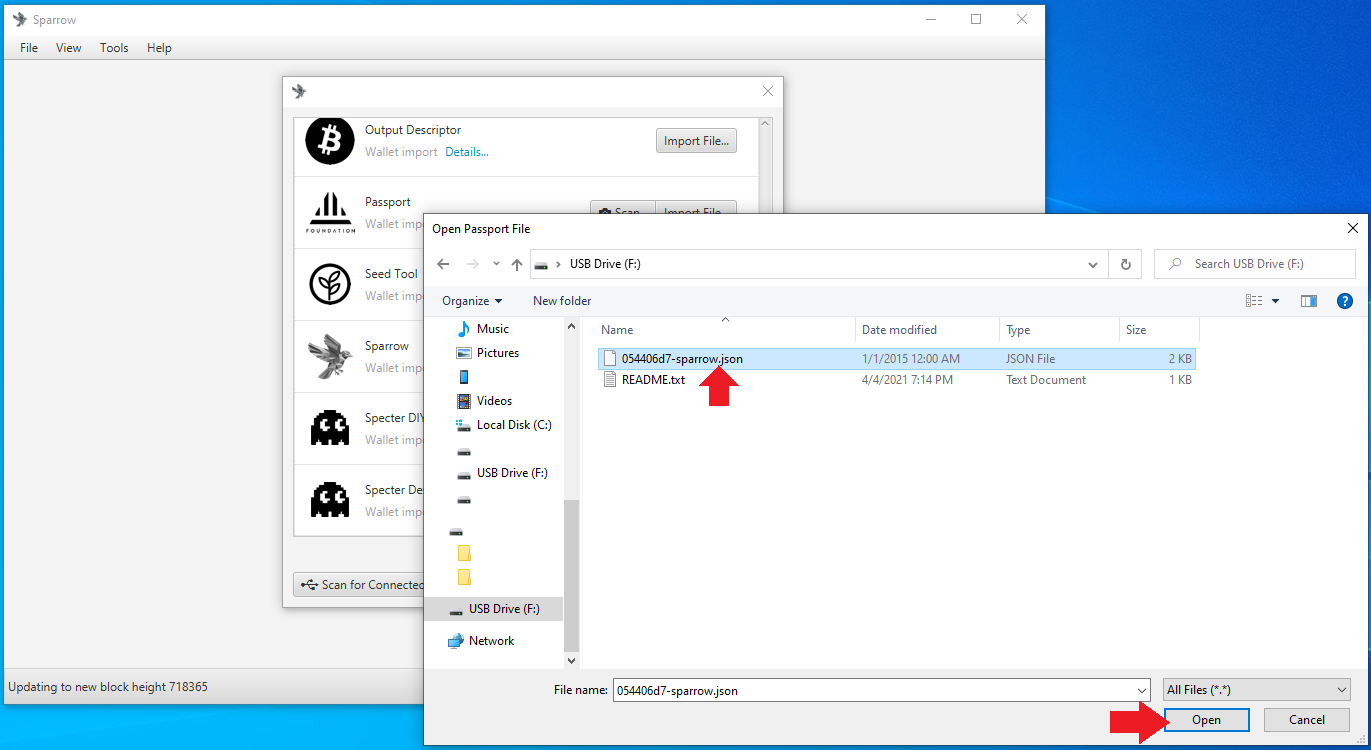Click Import File for Output Descriptor
Viewport: 1371px width, 750px height.
click(696, 141)
